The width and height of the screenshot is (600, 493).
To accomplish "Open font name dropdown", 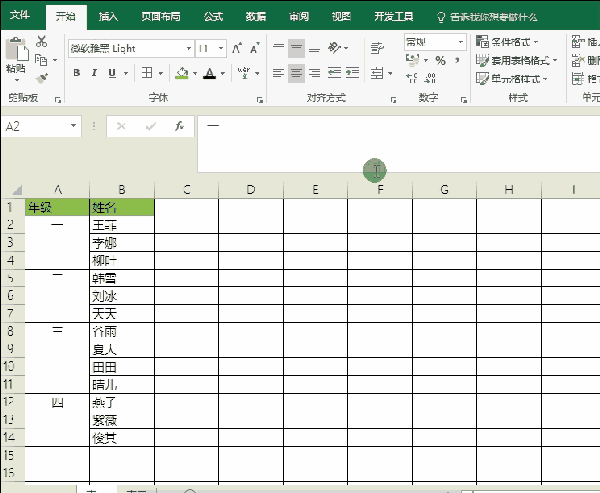I will tap(189, 49).
